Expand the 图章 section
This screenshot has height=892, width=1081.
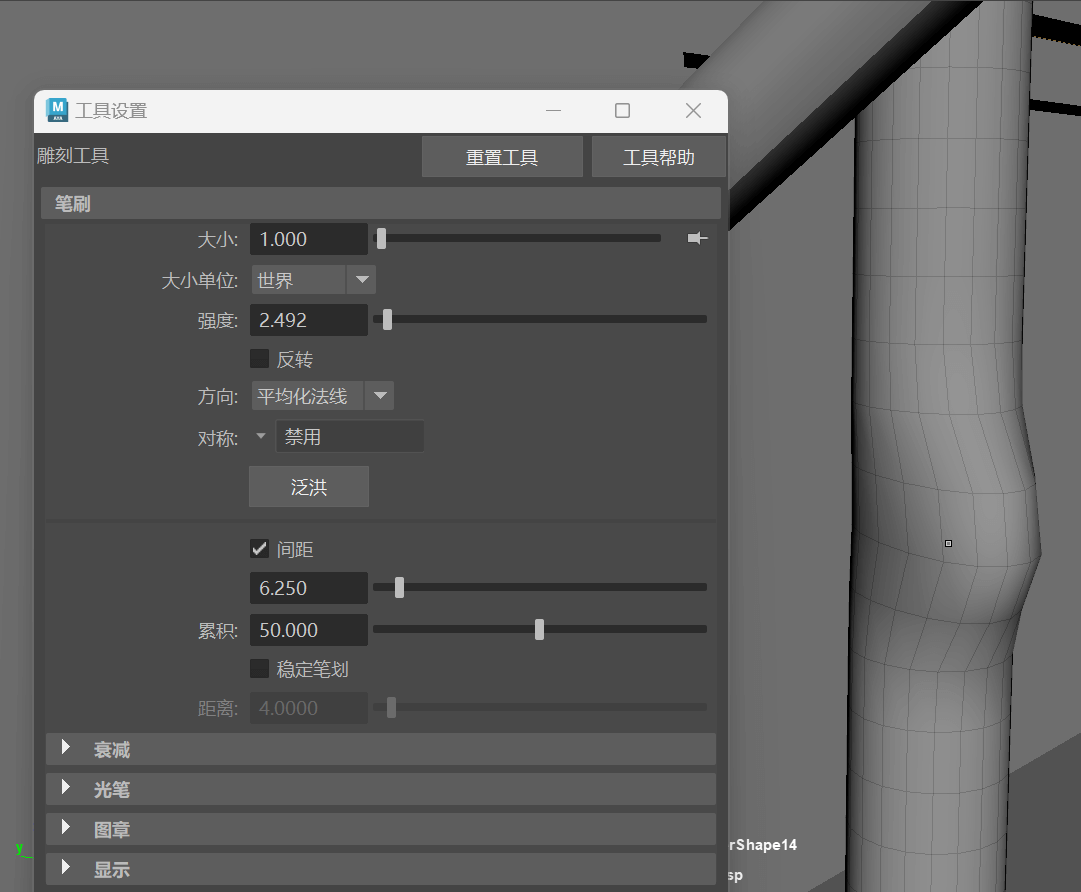(x=381, y=829)
